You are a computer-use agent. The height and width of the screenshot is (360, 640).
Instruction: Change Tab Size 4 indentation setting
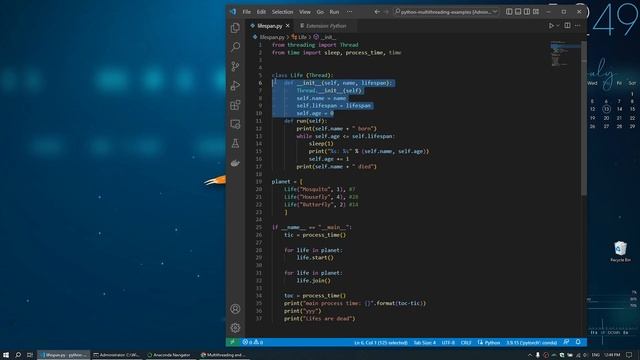click(x=424, y=342)
